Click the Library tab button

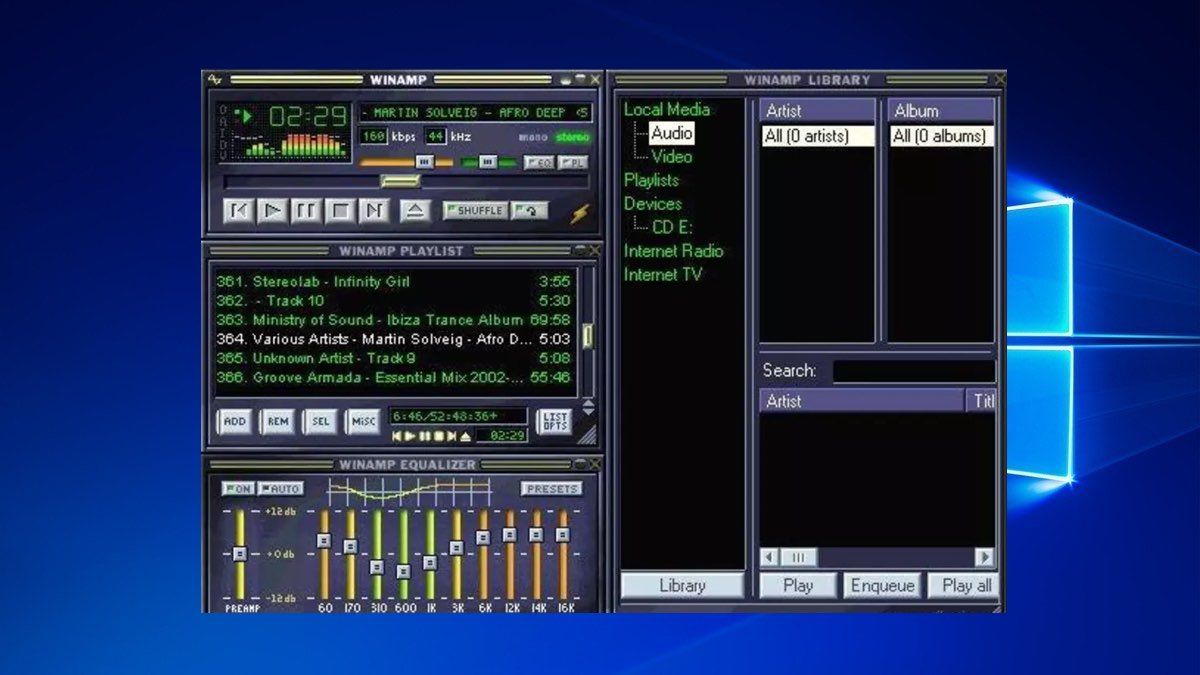coord(681,586)
